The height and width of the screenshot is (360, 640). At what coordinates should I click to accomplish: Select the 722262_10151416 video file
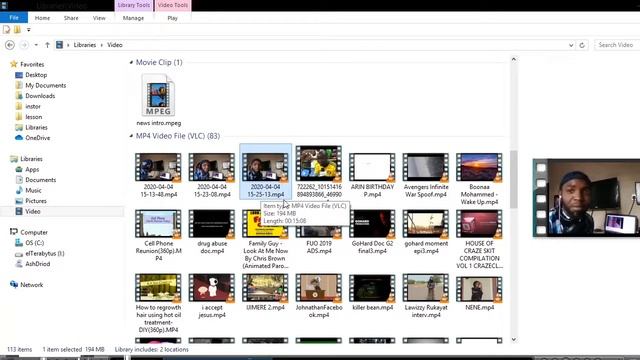point(319,172)
